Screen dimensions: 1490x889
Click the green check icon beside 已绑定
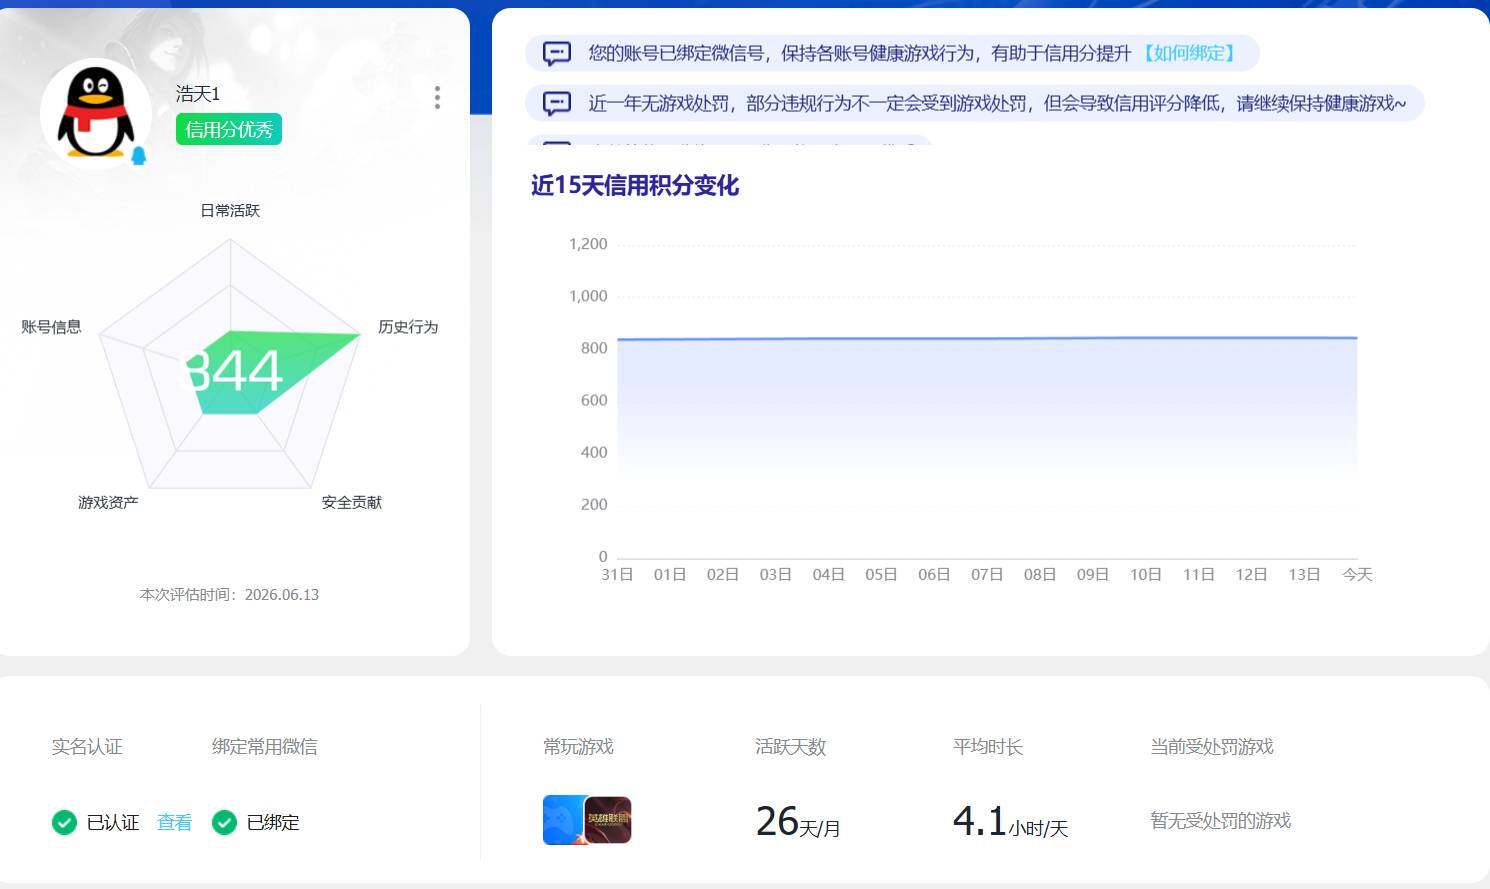point(224,822)
